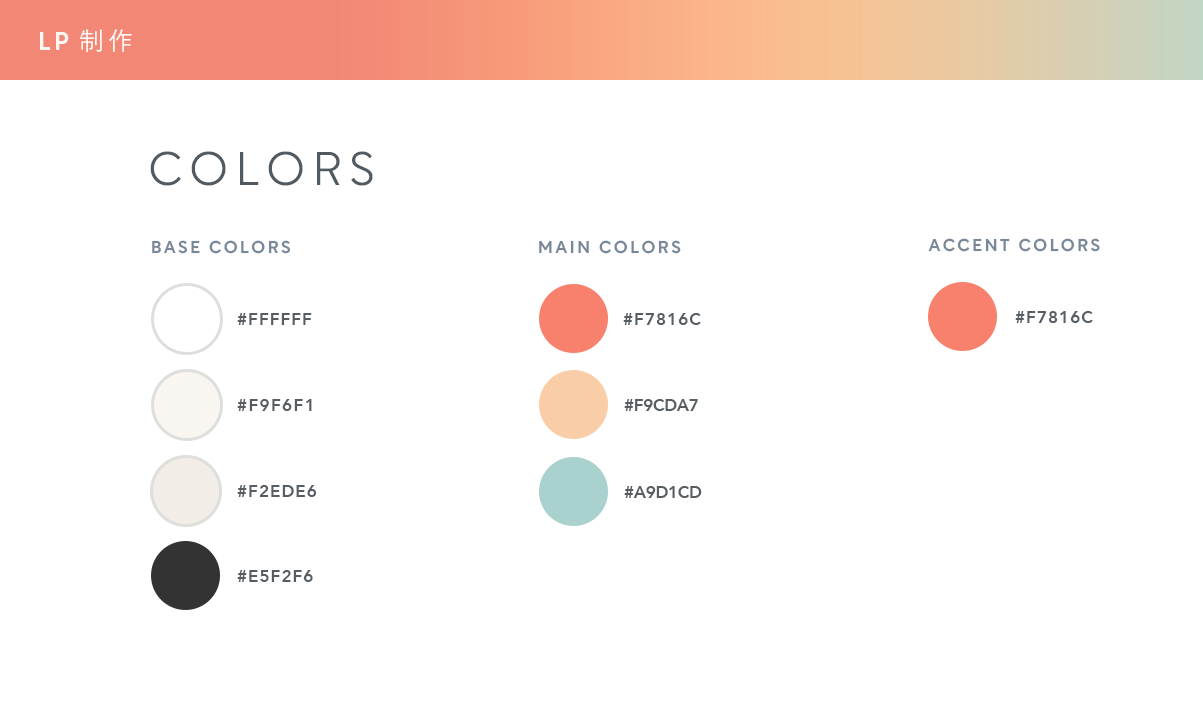This screenshot has width=1203, height=713.
Task: Choose the peach #F9CDA7 swatch circle
Action: (573, 405)
